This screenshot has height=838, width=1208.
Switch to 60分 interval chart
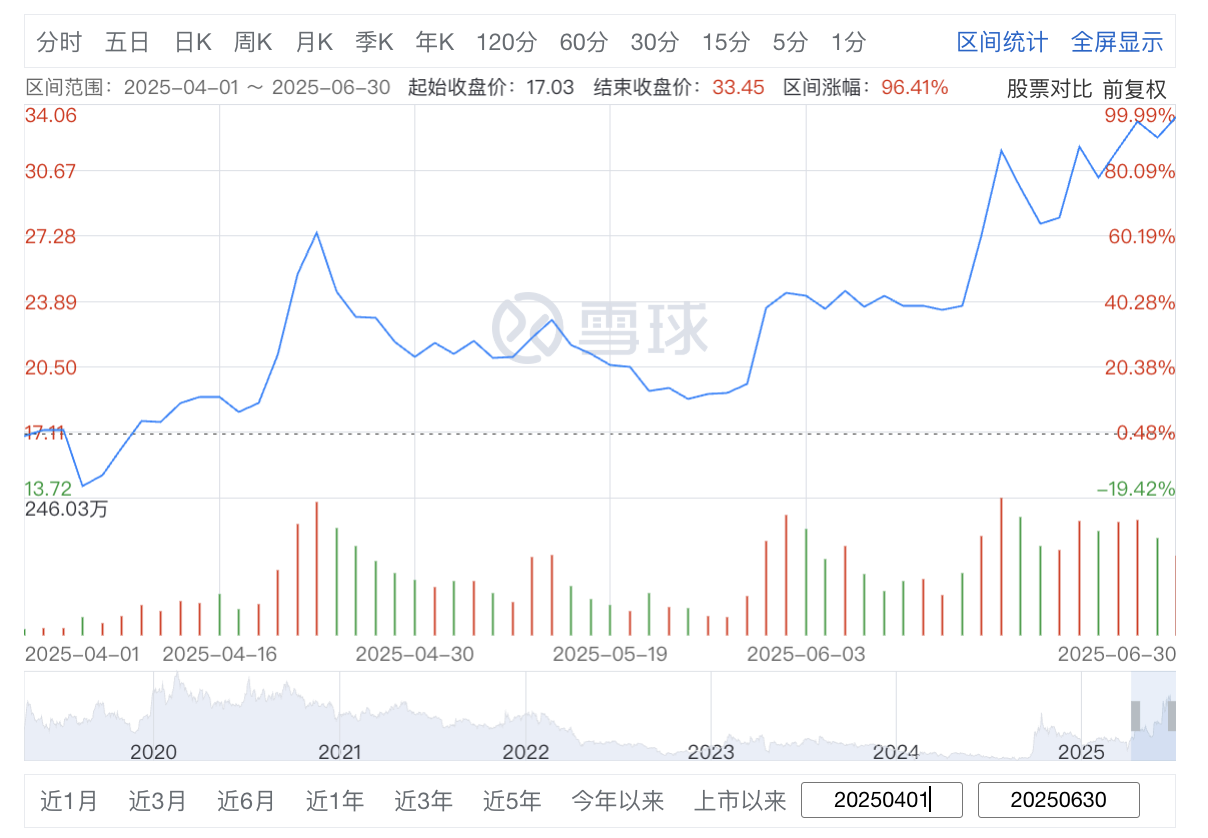(583, 42)
